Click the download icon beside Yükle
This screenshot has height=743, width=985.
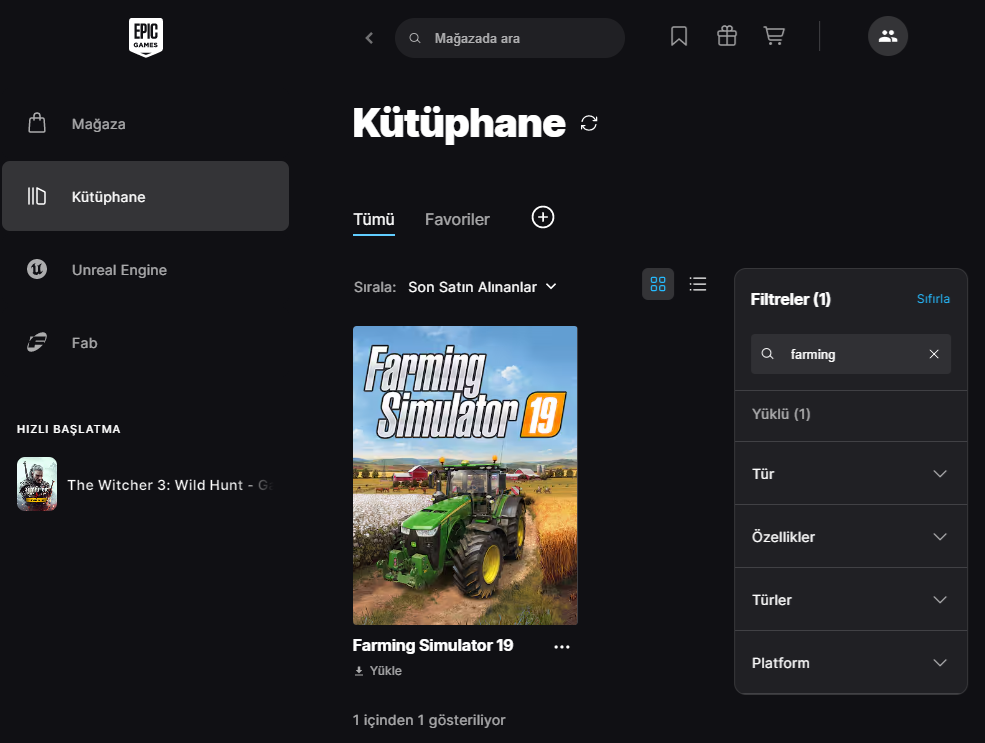pos(359,671)
